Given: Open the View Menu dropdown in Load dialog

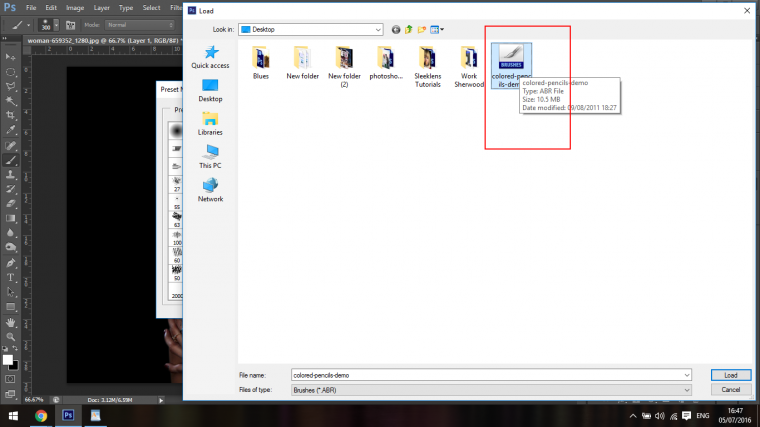Looking at the screenshot, I should click(437, 30).
